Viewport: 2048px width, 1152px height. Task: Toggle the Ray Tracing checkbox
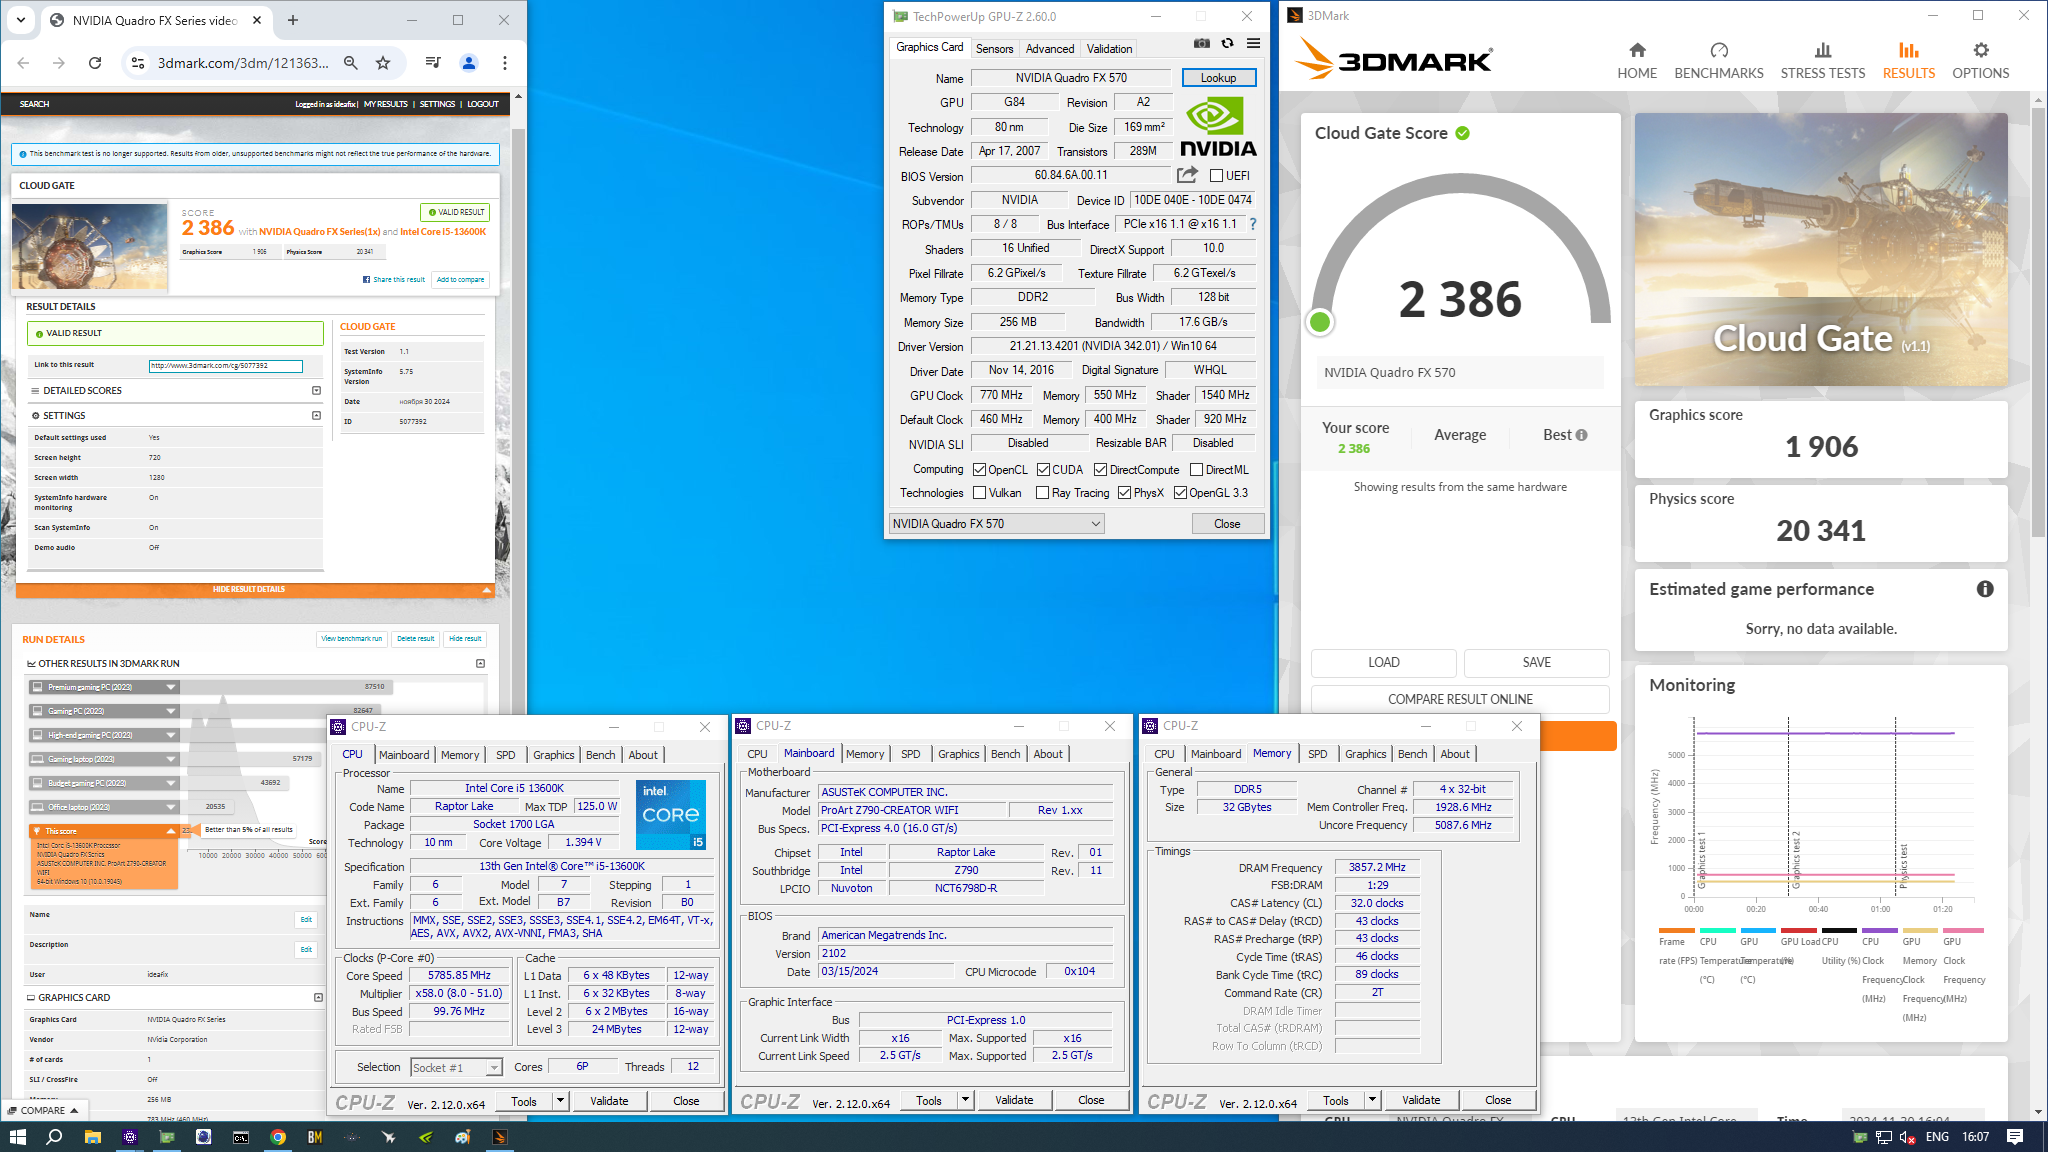coord(1042,493)
